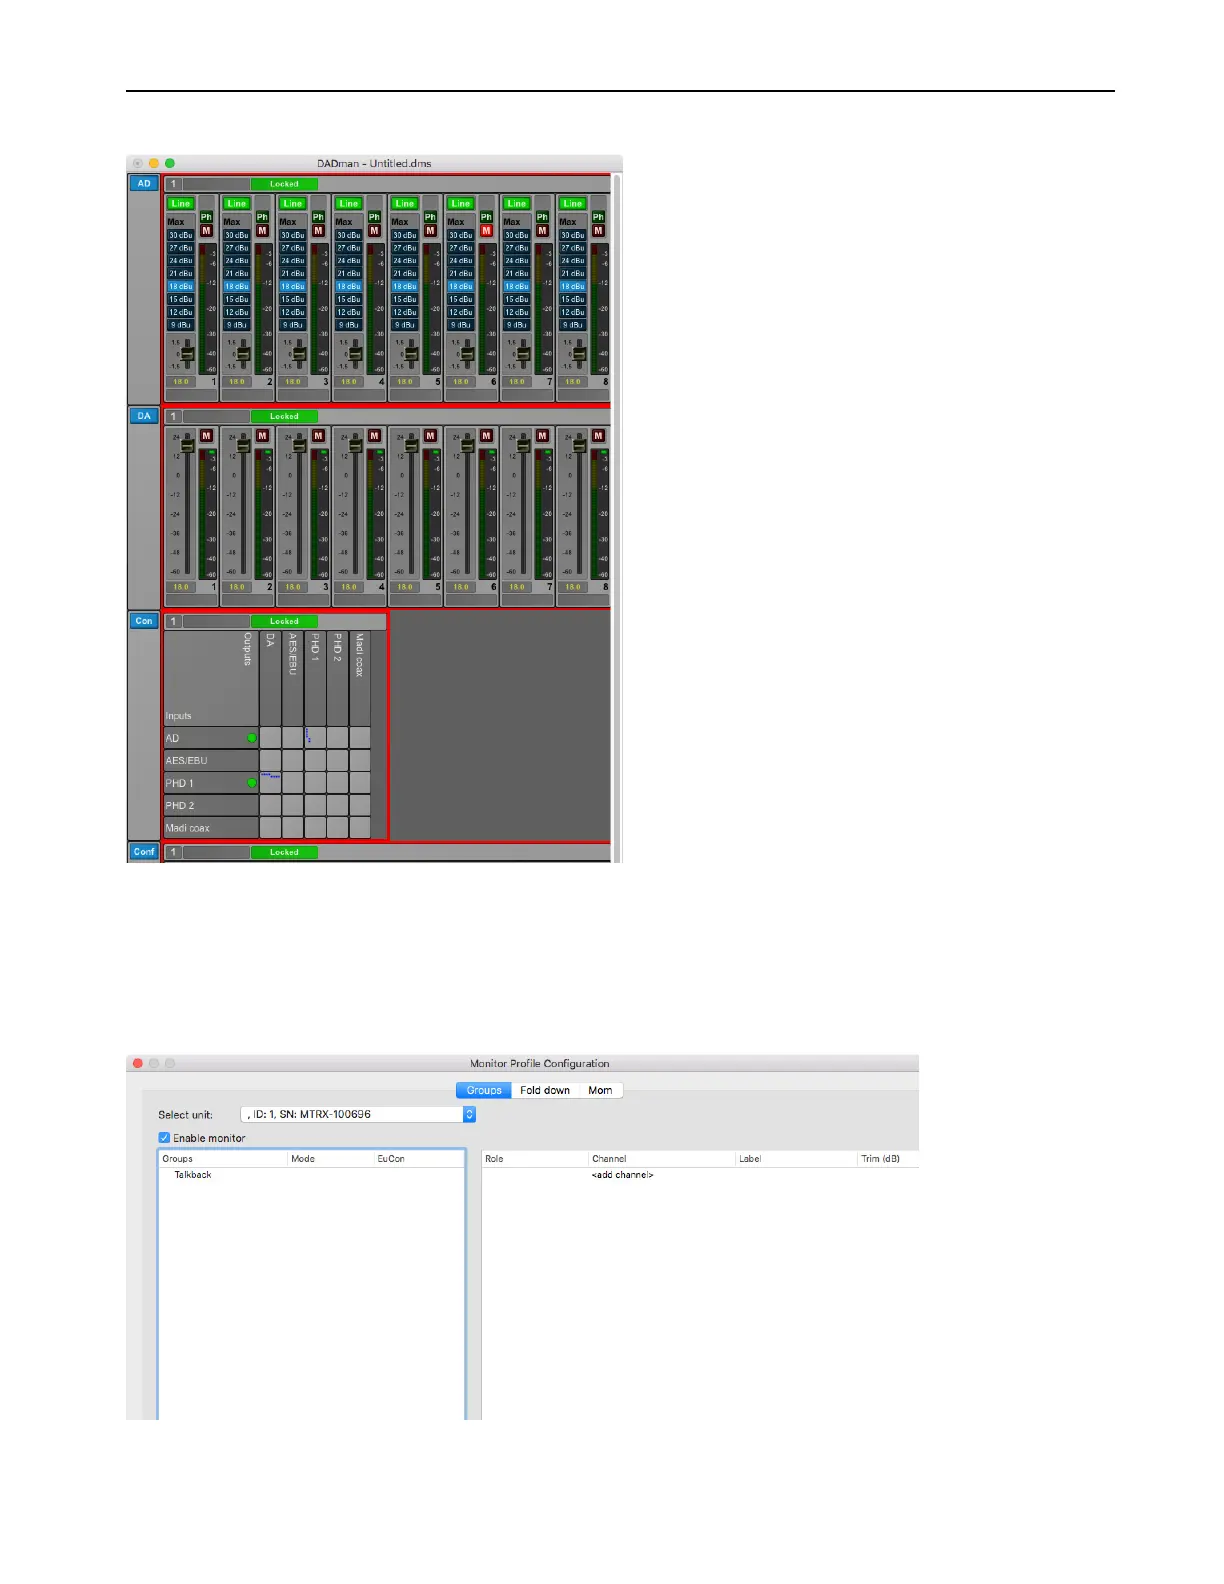Toggle Ph button on AD channel 3
Image resolution: width=1224 pixels, height=1584 pixels.
(319, 217)
